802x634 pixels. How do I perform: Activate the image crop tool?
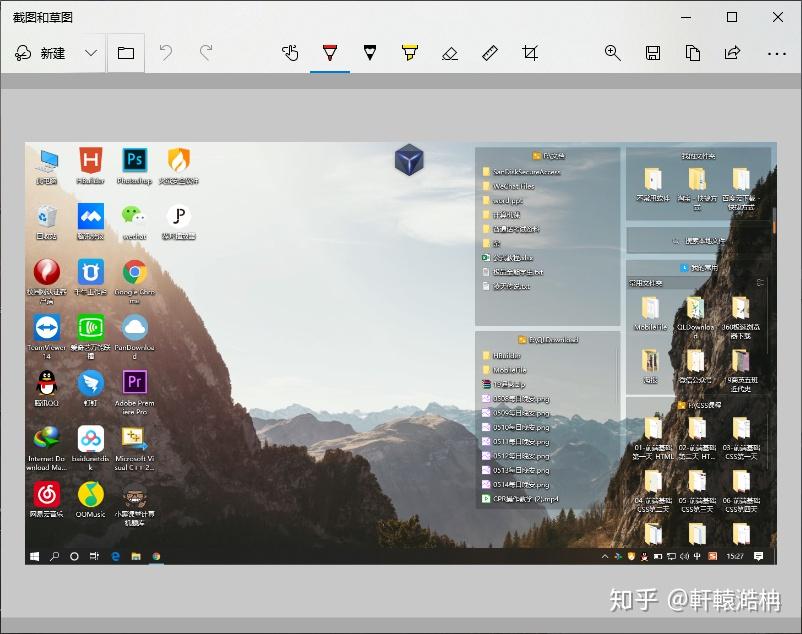[529, 53]
